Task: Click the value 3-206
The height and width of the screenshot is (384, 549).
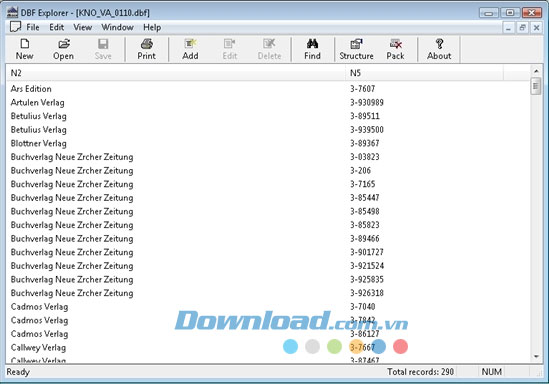Action: (x=360, y=170)
